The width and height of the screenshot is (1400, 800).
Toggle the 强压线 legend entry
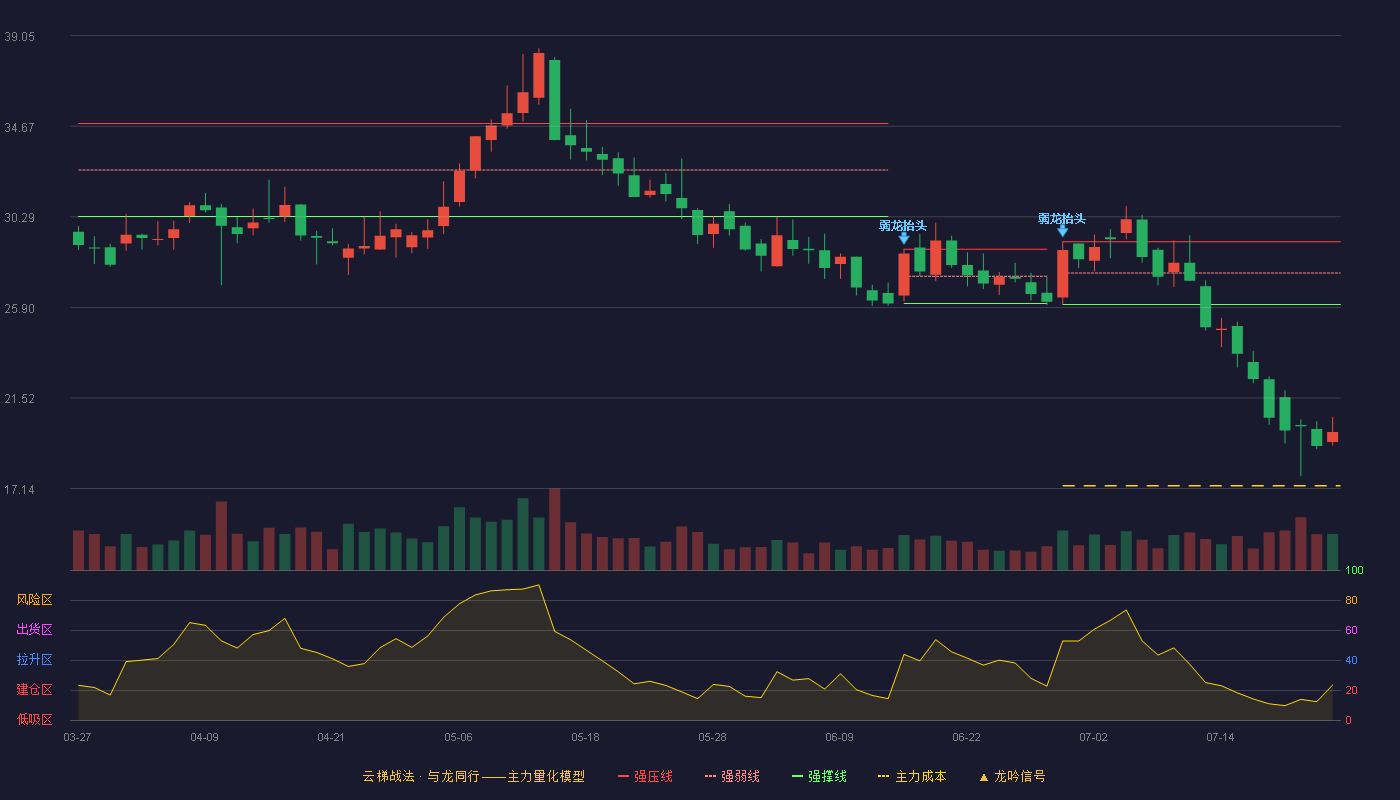pyautogui.click(x=645, y=776)
